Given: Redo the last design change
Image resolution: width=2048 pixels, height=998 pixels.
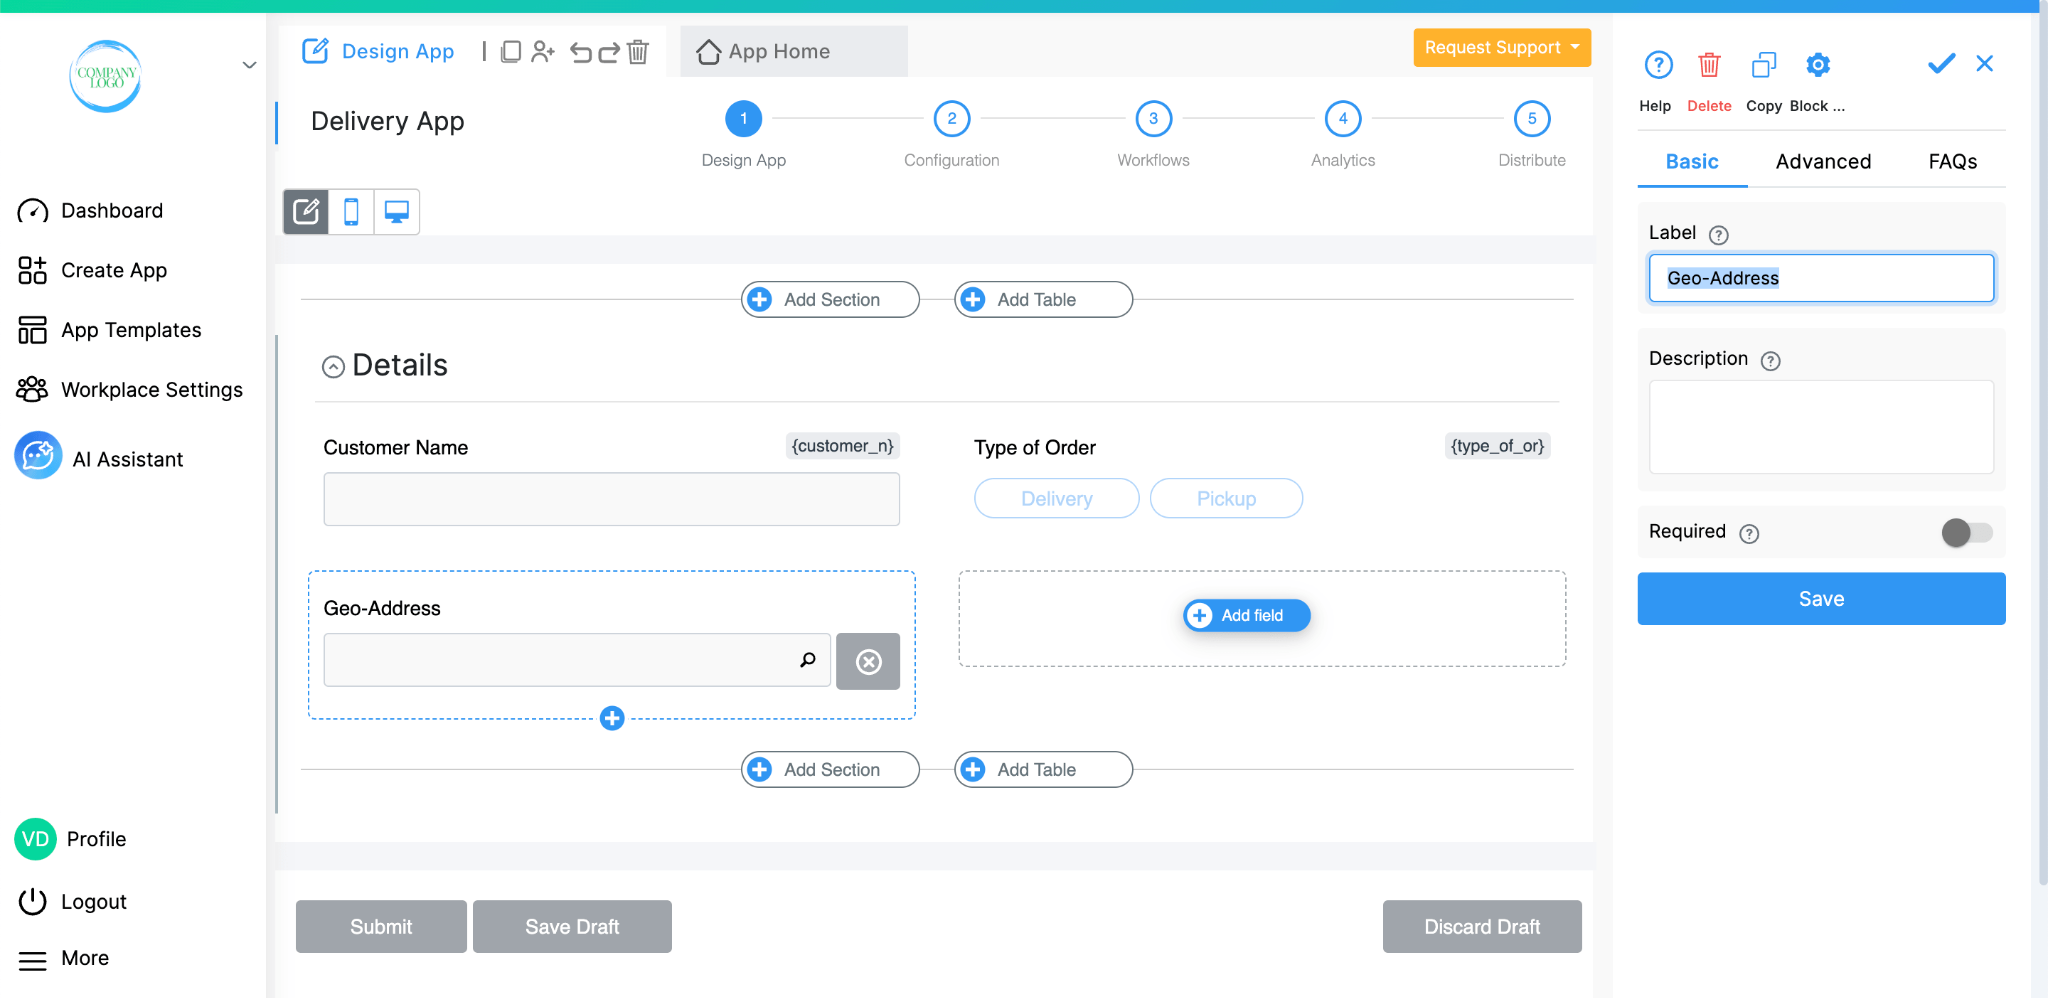Looking at the screenshot, I should (x=609, y=52).
